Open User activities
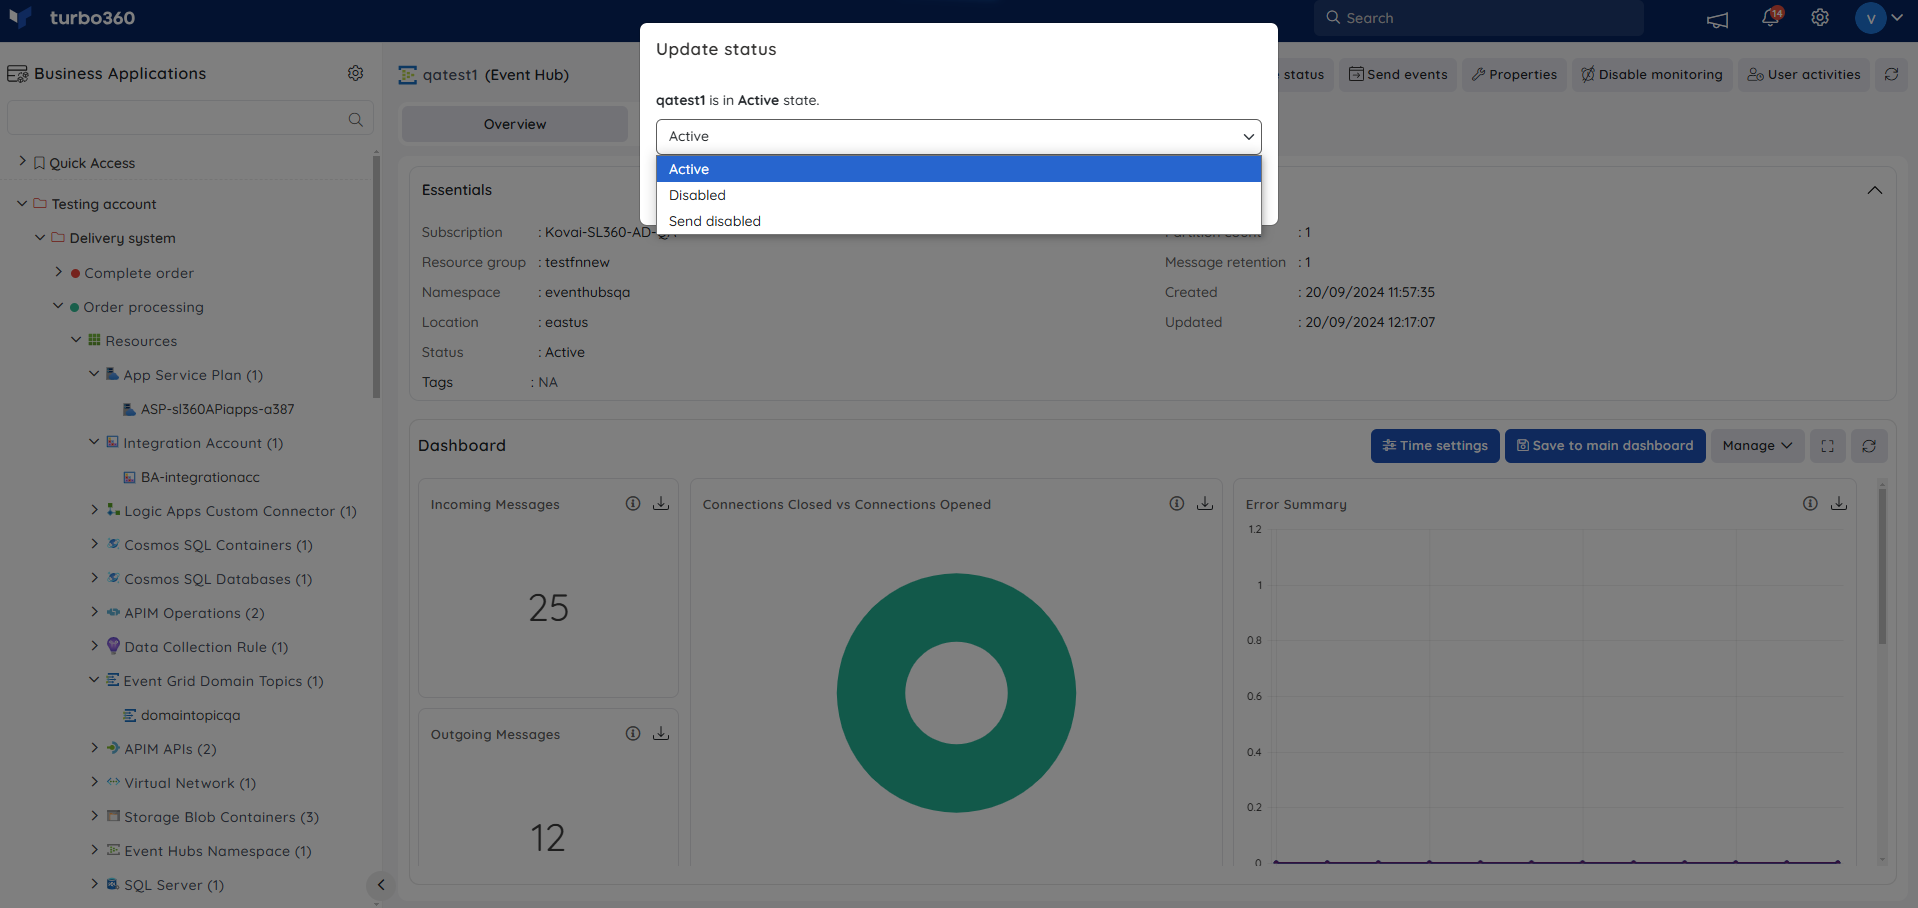Screen dimensions: 1918x908 pos(1803,74)
